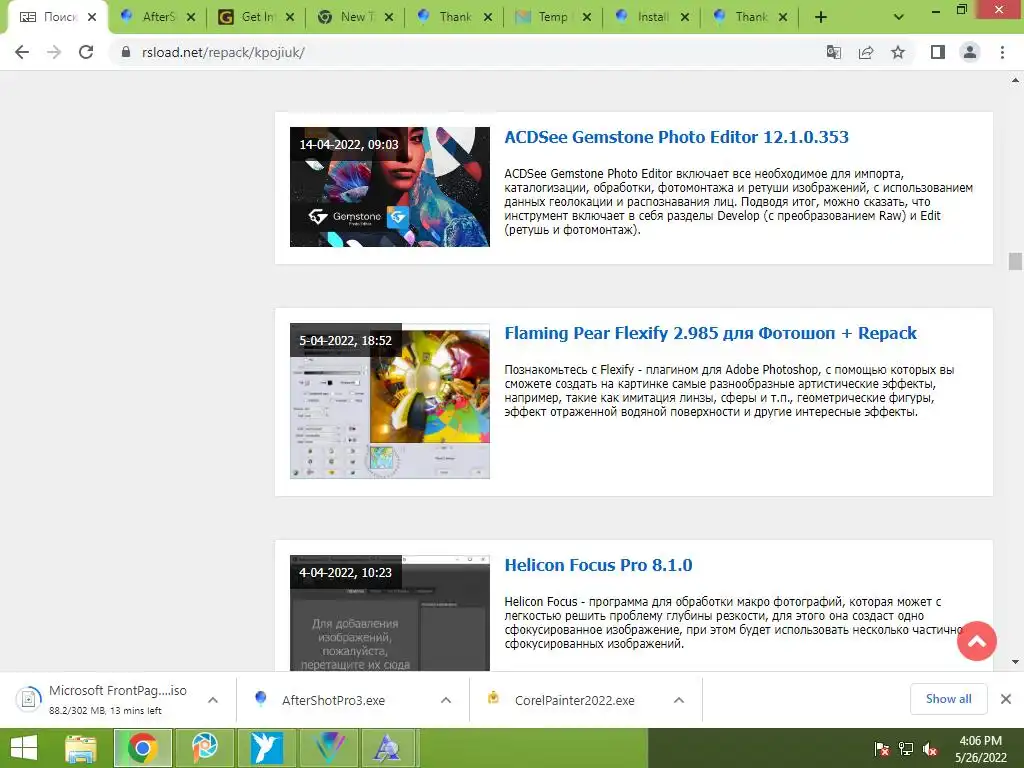Share this page via share icon
The height and width of the screenshot is (768, 1024).
point(866,52)
